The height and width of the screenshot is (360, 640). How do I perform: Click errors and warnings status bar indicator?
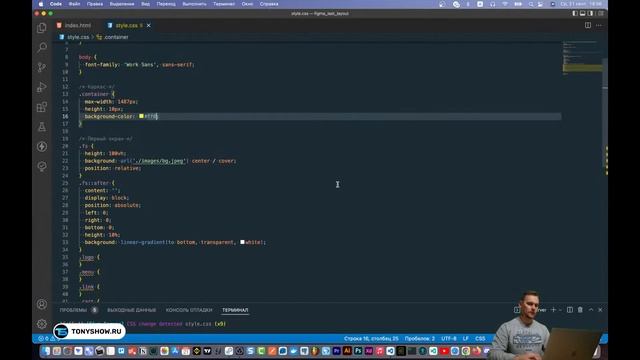point(47,338)
